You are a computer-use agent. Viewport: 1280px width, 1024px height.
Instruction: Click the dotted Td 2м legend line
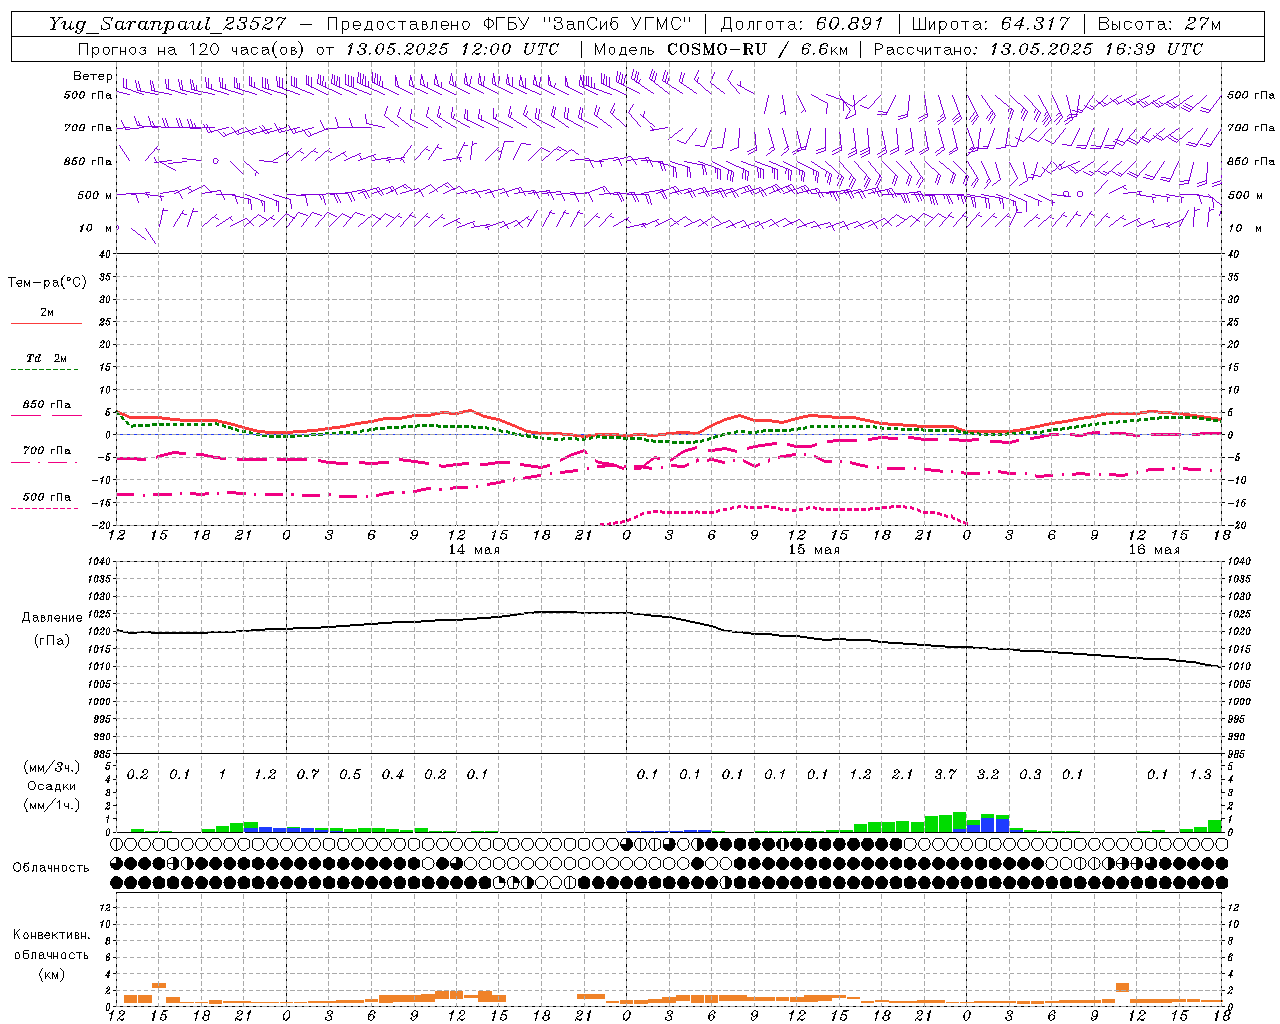(x=46, y=369)
